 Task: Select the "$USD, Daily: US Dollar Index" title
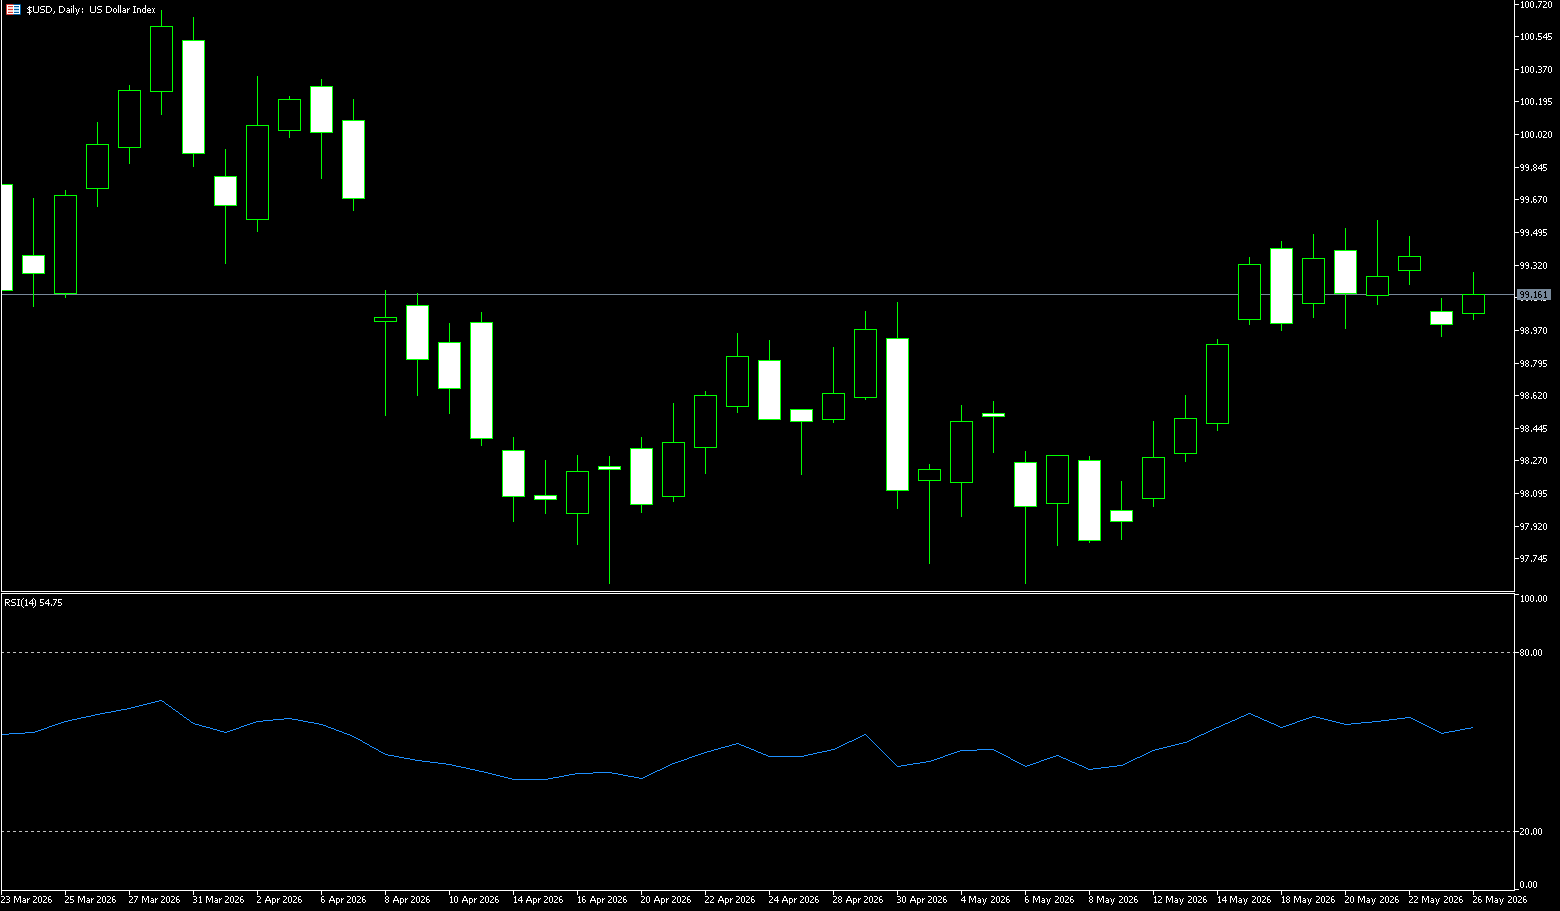tap(91, 10)
